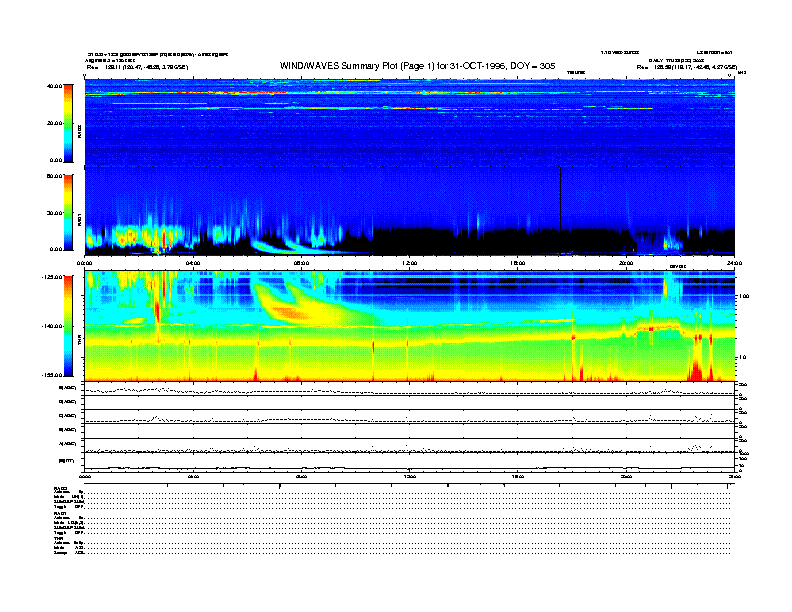Select the RAD1 color scale bar
The image size is (792, 612).
(x=68, y=212)
